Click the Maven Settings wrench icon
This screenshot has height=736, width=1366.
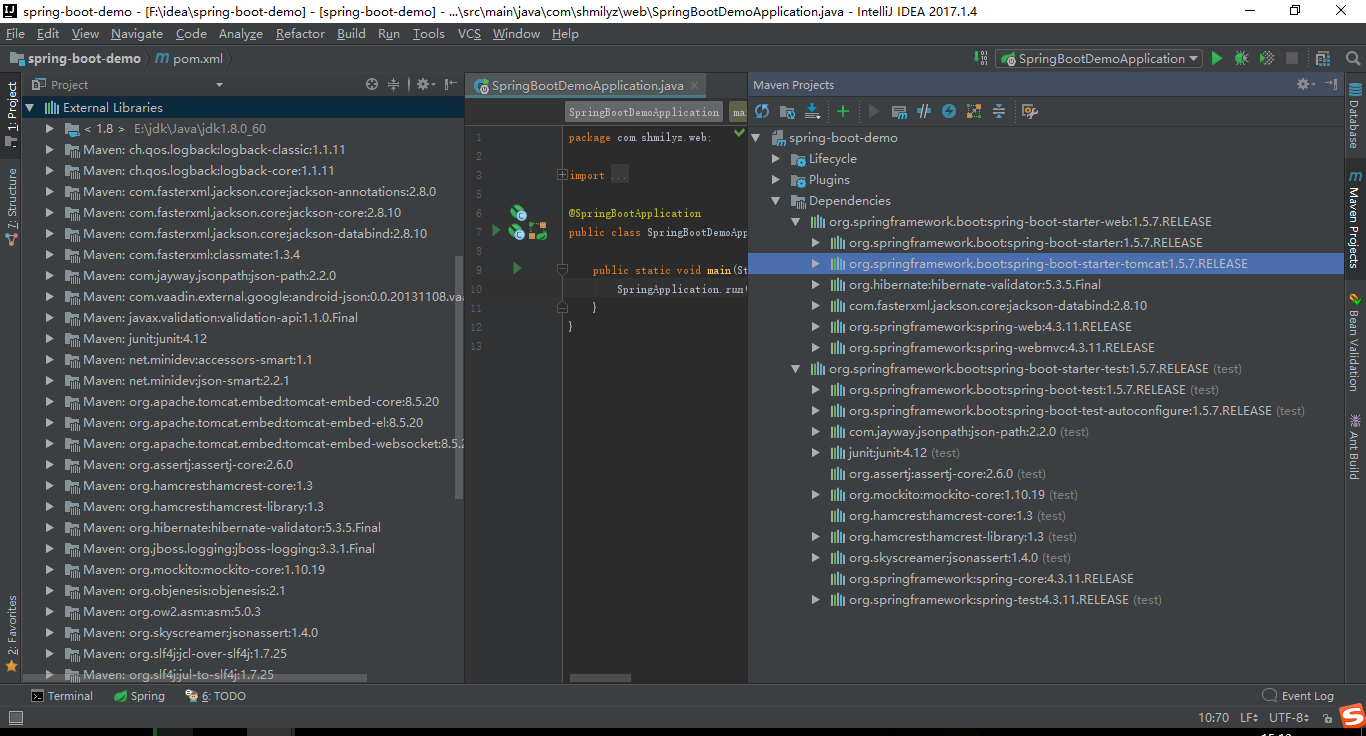[1029, 111]
